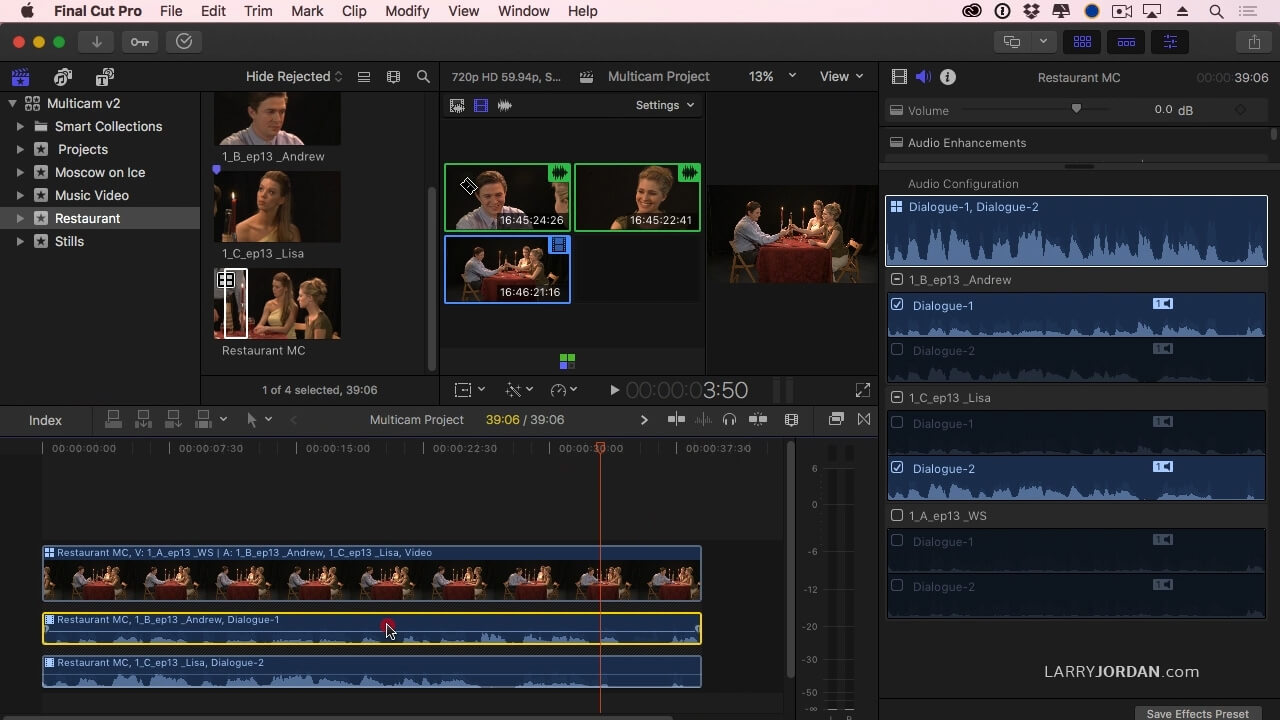The width and height of the screenshot is (1280, 720).
Task: Open the Photos and Audio sidebar
Action: point(63,77)
